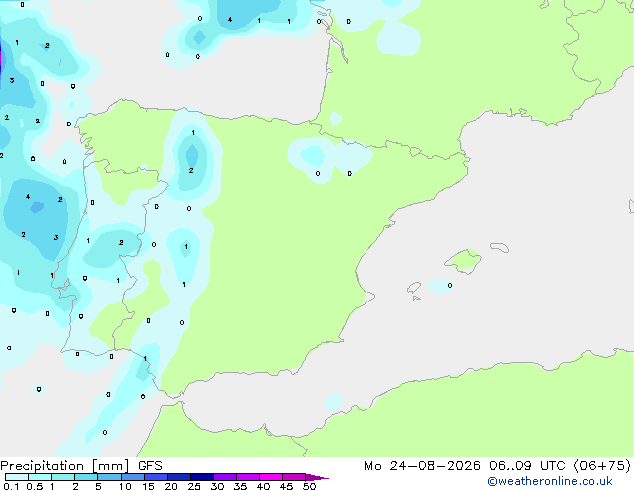Screen dimensions: 634x490
Task: Click the "0.5" legend label
Action: tap(35, 486)
